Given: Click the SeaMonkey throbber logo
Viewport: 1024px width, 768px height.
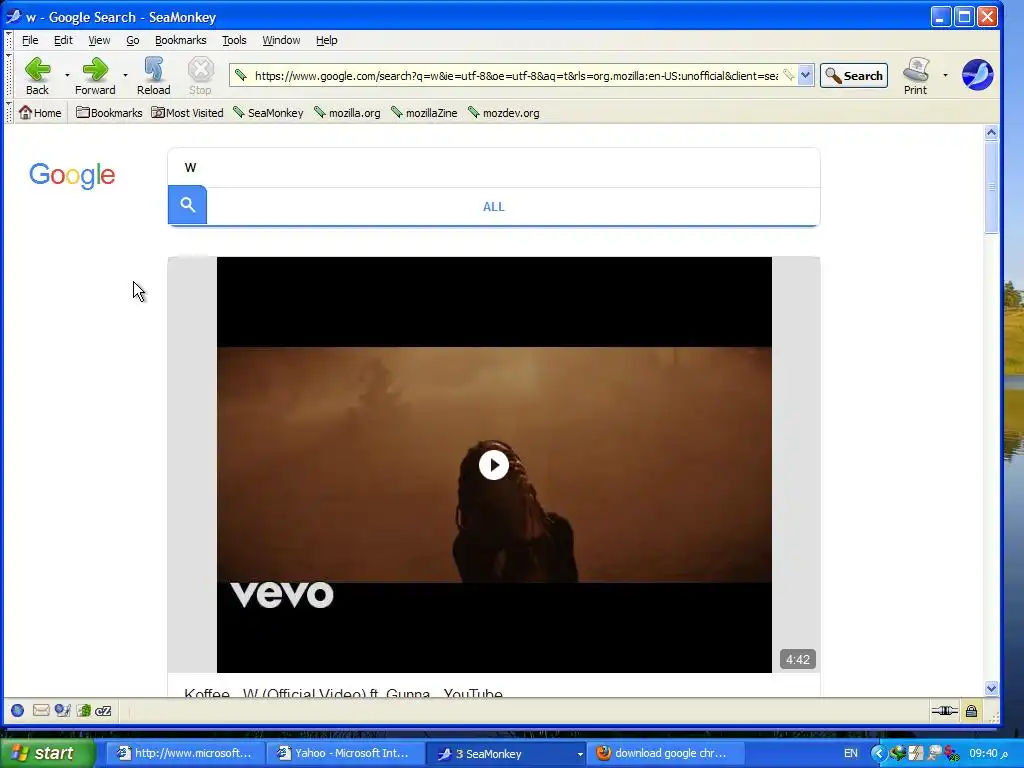Looking at the screenshot, I should click(x=978, y=75).
